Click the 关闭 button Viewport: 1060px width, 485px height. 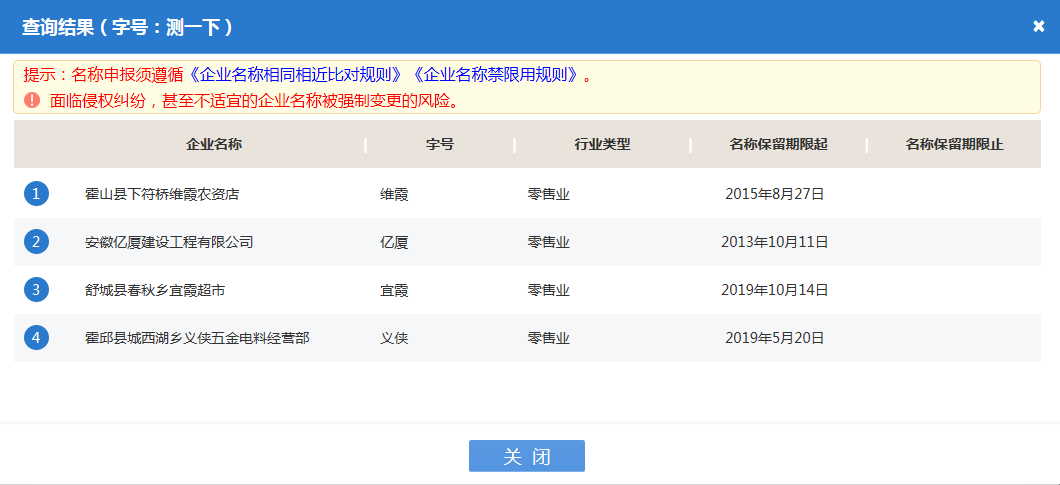click(526, 456)
